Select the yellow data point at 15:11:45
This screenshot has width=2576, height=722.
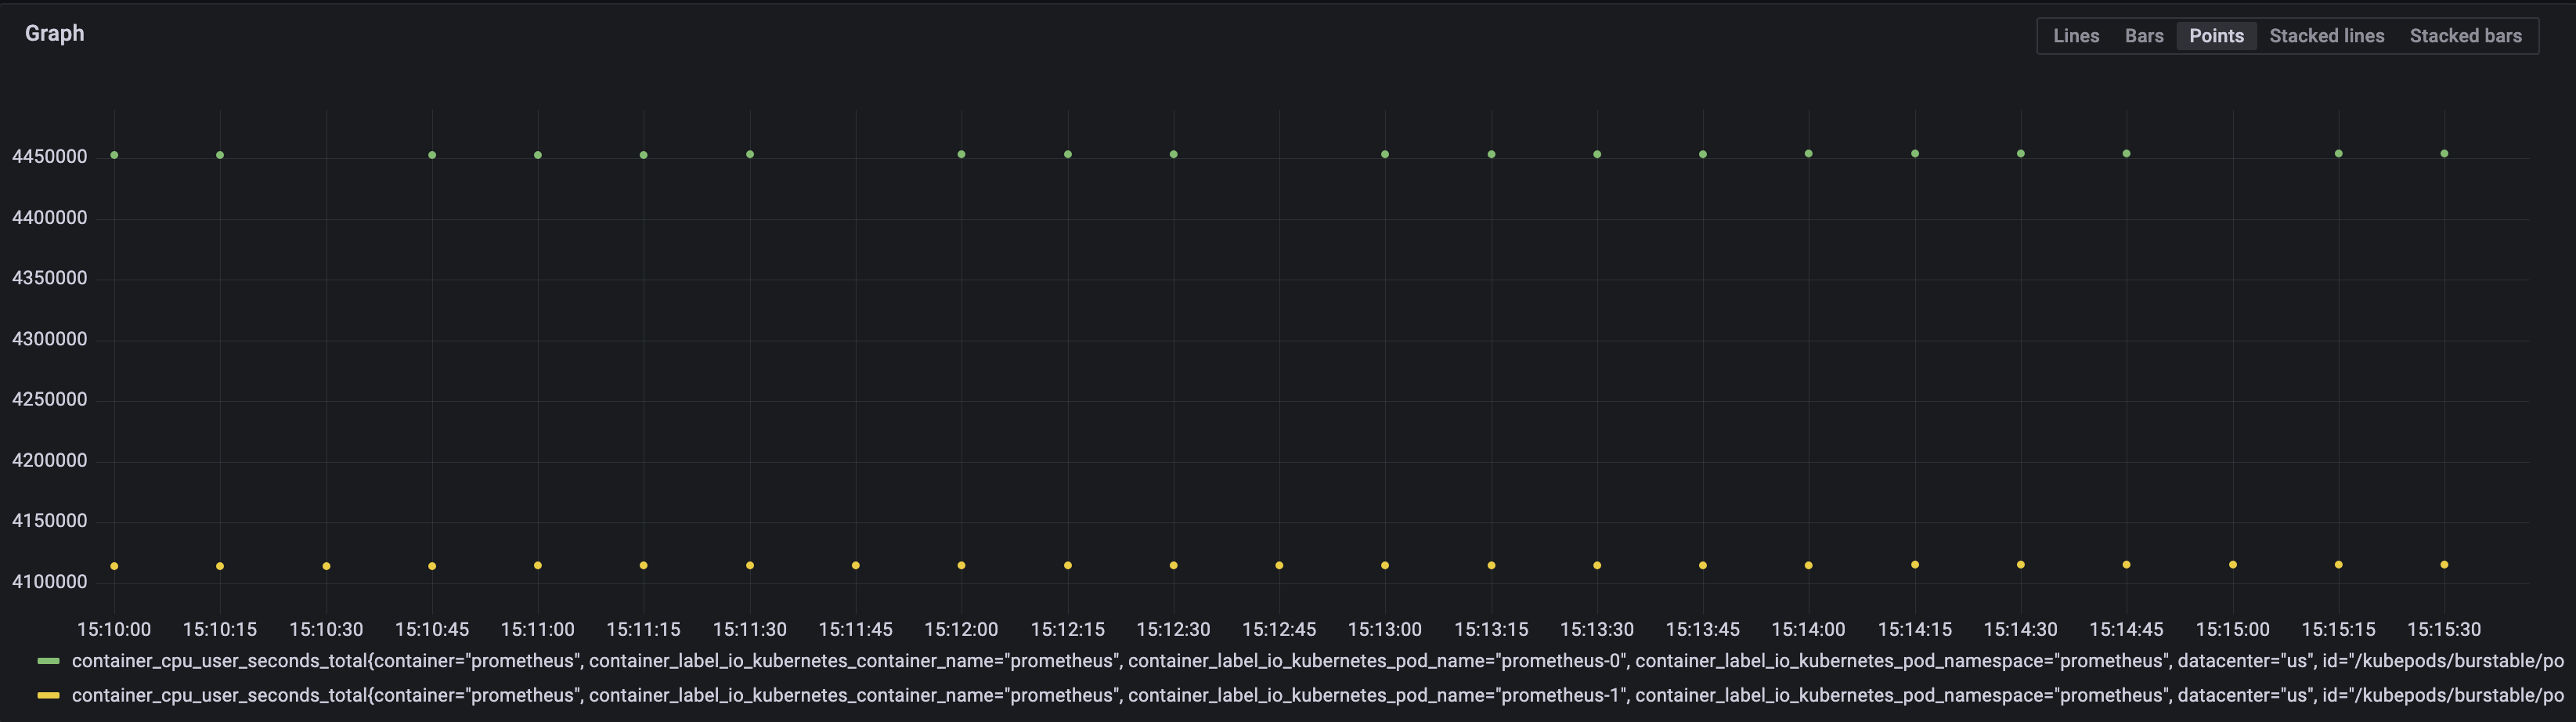pos(855,565)
